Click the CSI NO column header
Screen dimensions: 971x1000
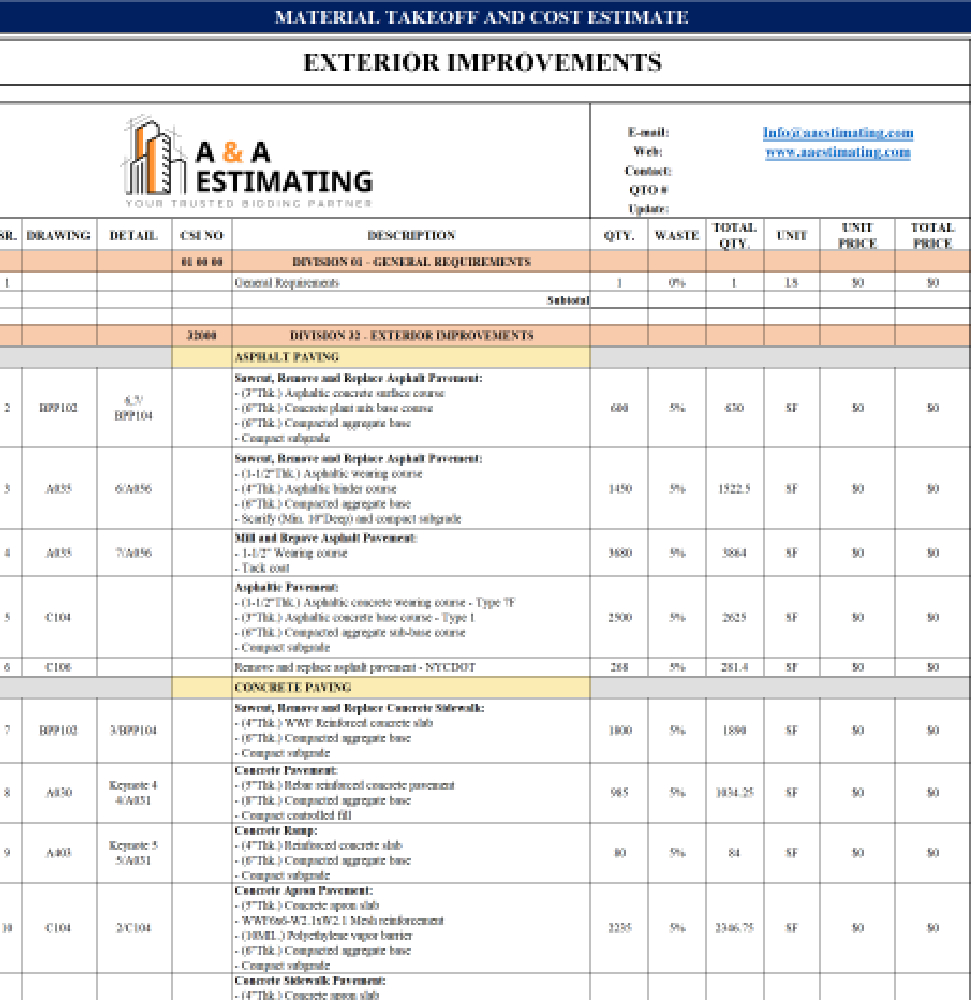201,236
